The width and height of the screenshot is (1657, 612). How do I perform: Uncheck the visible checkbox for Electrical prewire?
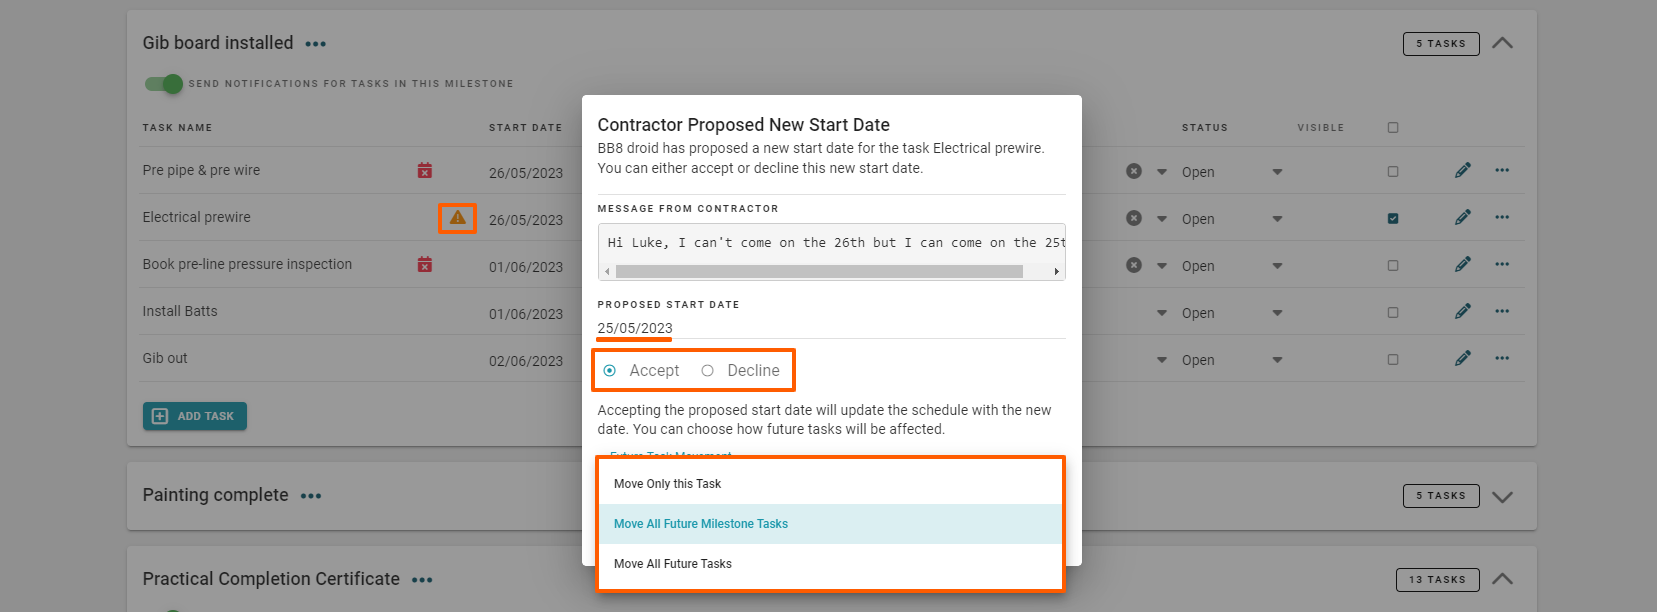[x=1393, y=219]
